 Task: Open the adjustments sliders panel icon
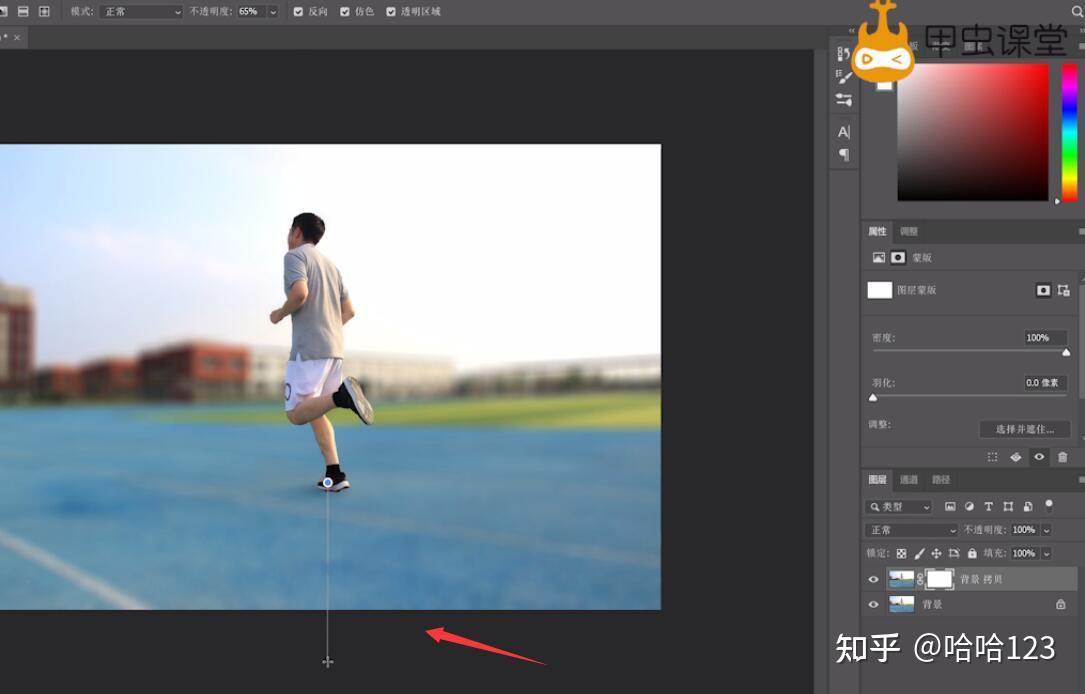click(844, 100)
